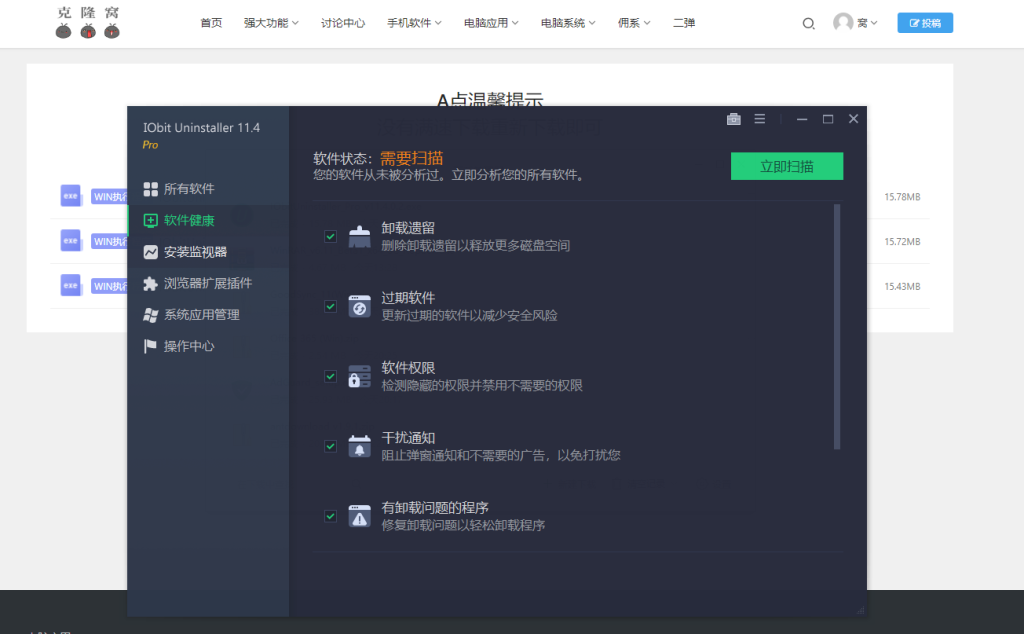Select 浏览器扩展插件 in the sidebar
The height and width of the screenshot is (634, 1024).
(208, 283)
